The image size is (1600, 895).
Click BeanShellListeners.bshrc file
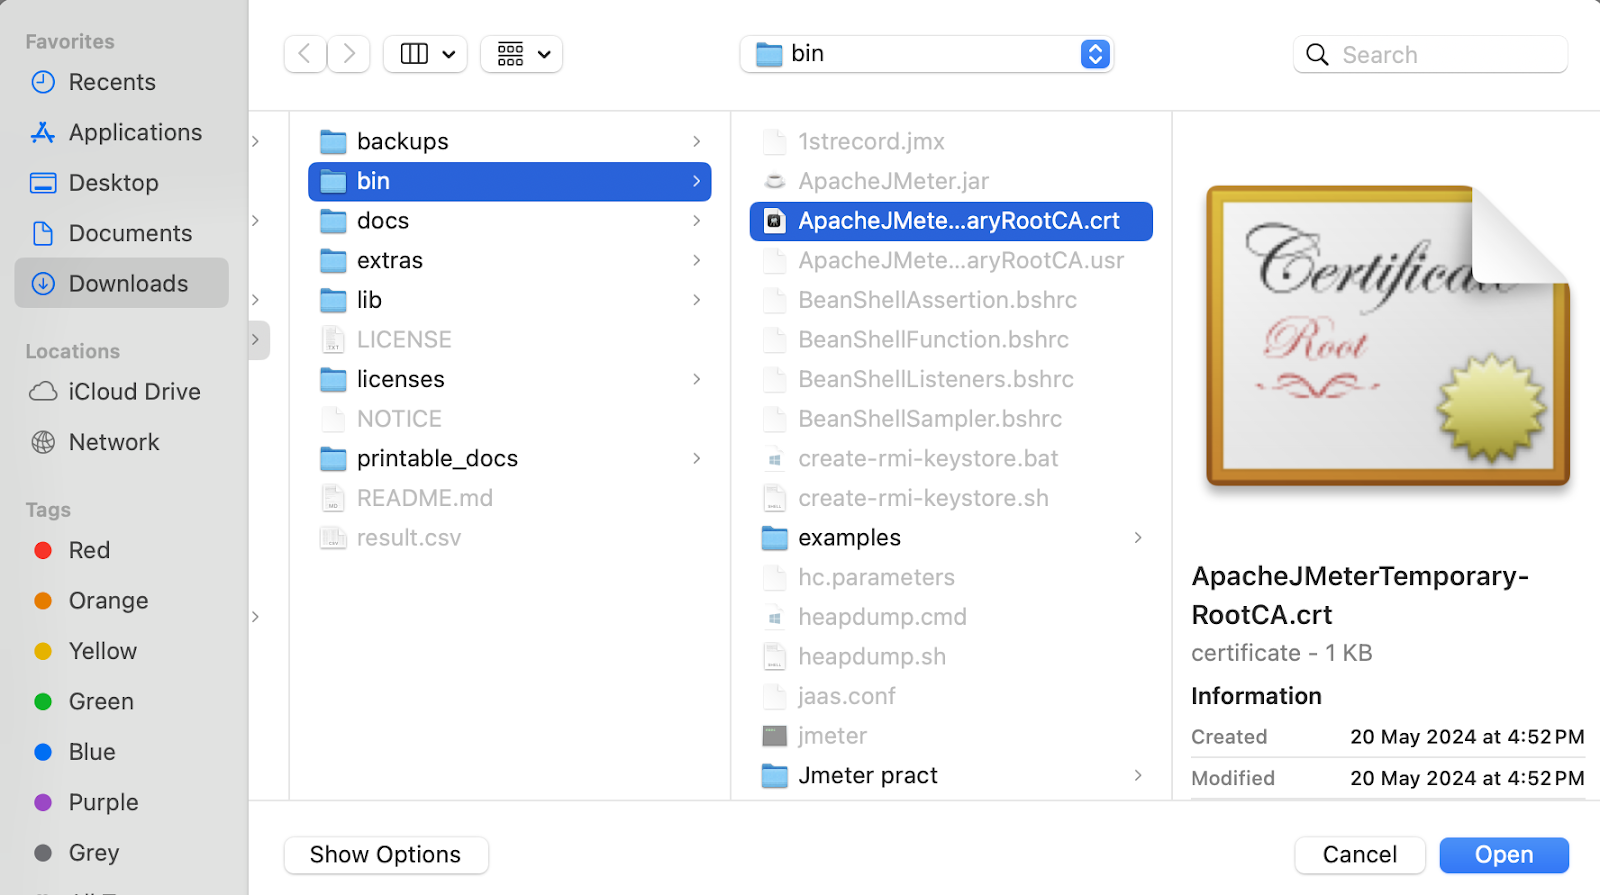click(951, 379)
